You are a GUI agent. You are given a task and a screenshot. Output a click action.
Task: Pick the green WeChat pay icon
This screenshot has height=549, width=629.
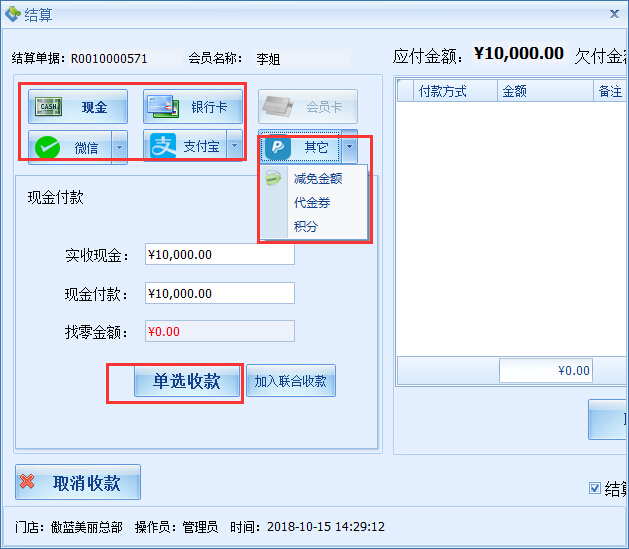click(48, 148)
